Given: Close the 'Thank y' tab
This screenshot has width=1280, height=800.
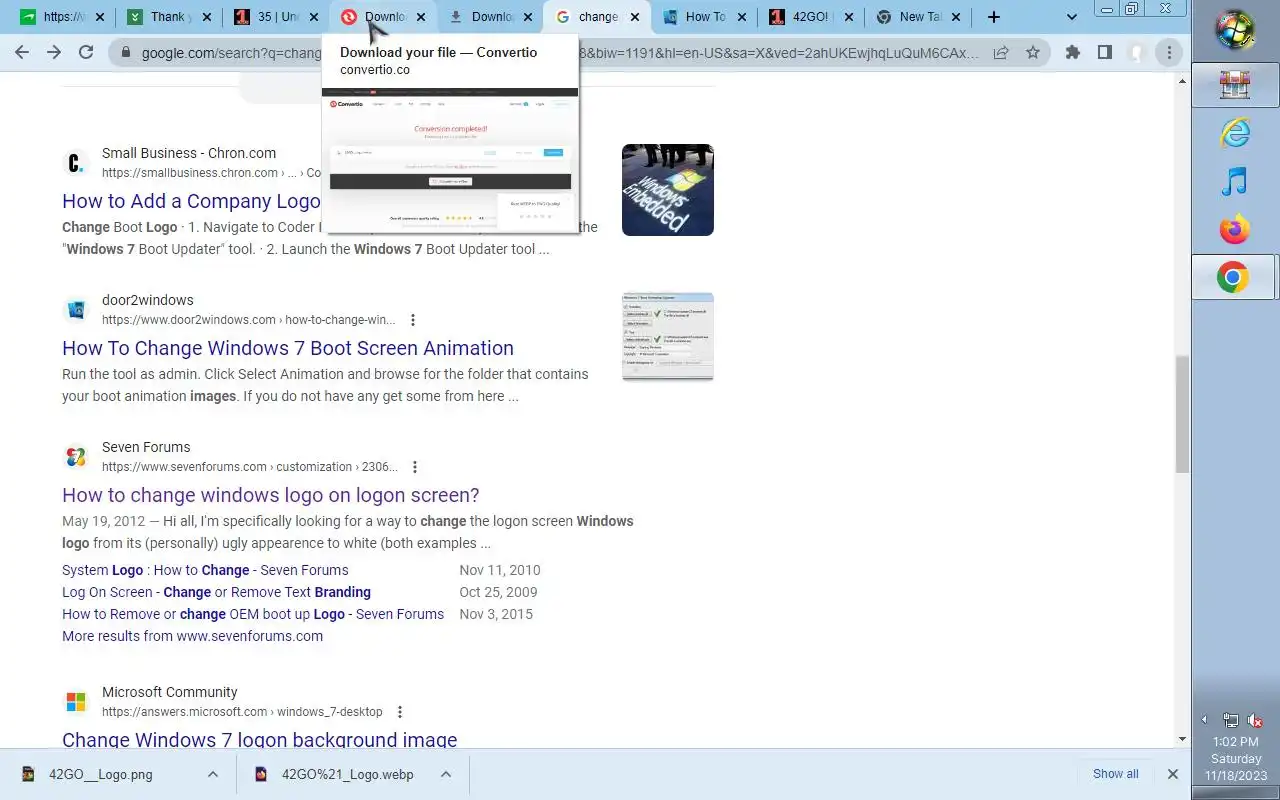Looking at the screenshot, I should point(206,17).
